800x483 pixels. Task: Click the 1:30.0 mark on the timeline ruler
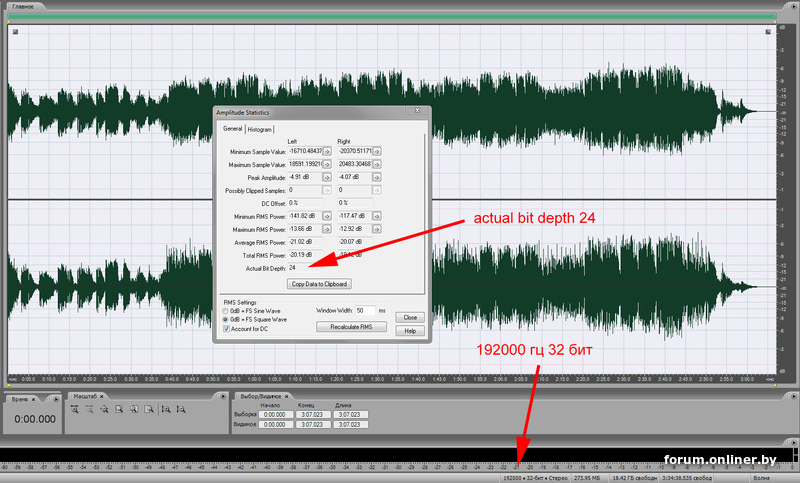pyautogui.click(x=377, y=379)
